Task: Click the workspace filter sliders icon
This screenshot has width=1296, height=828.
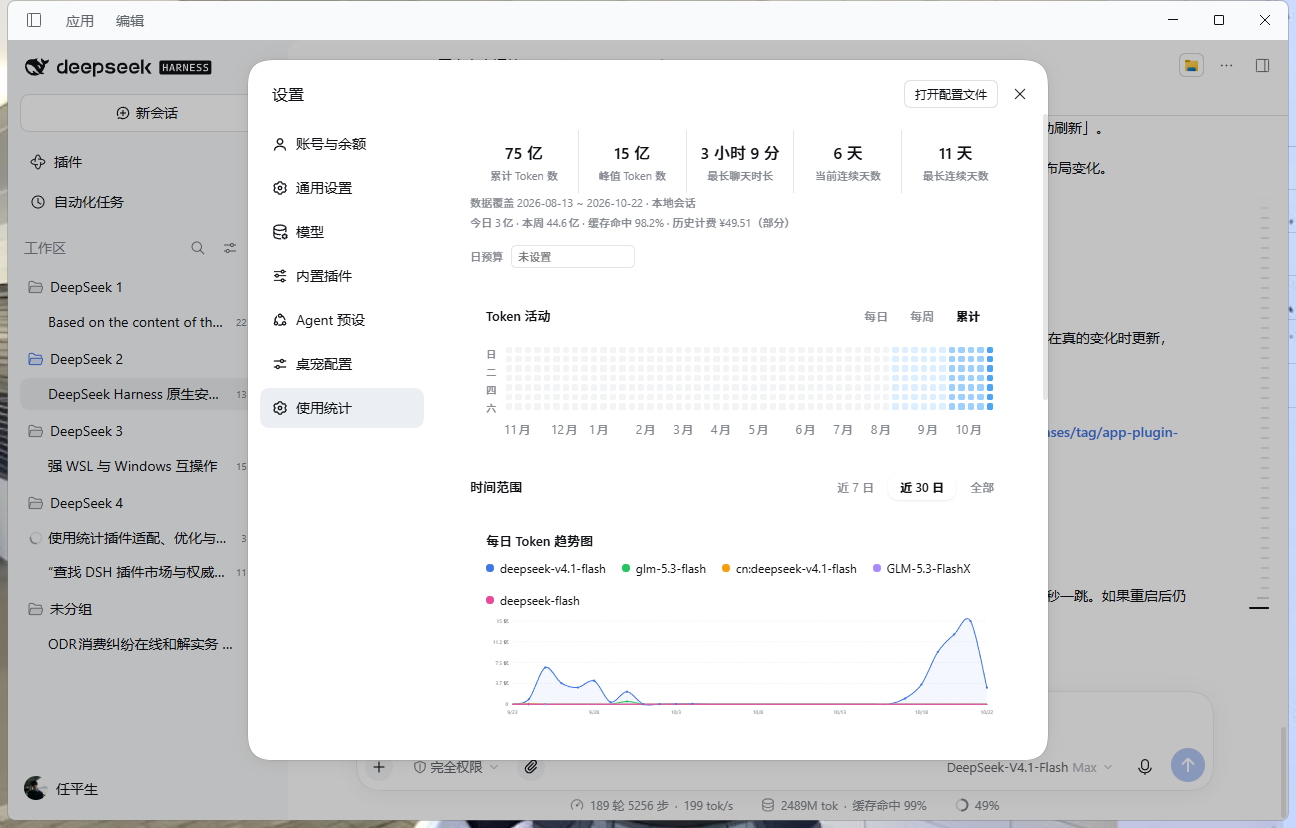Action: (230, 248)
